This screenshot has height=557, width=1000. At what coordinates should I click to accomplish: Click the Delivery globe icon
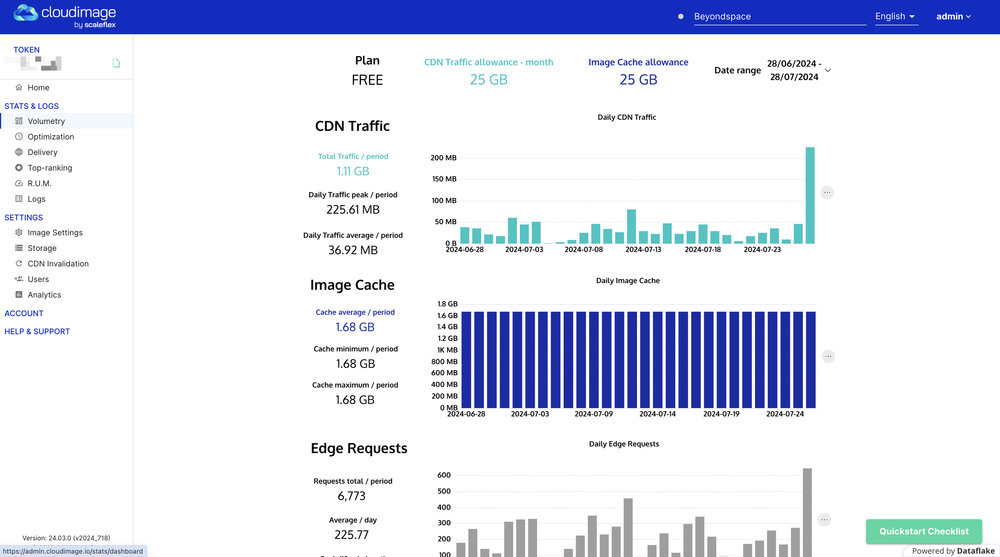coord(18,152)
